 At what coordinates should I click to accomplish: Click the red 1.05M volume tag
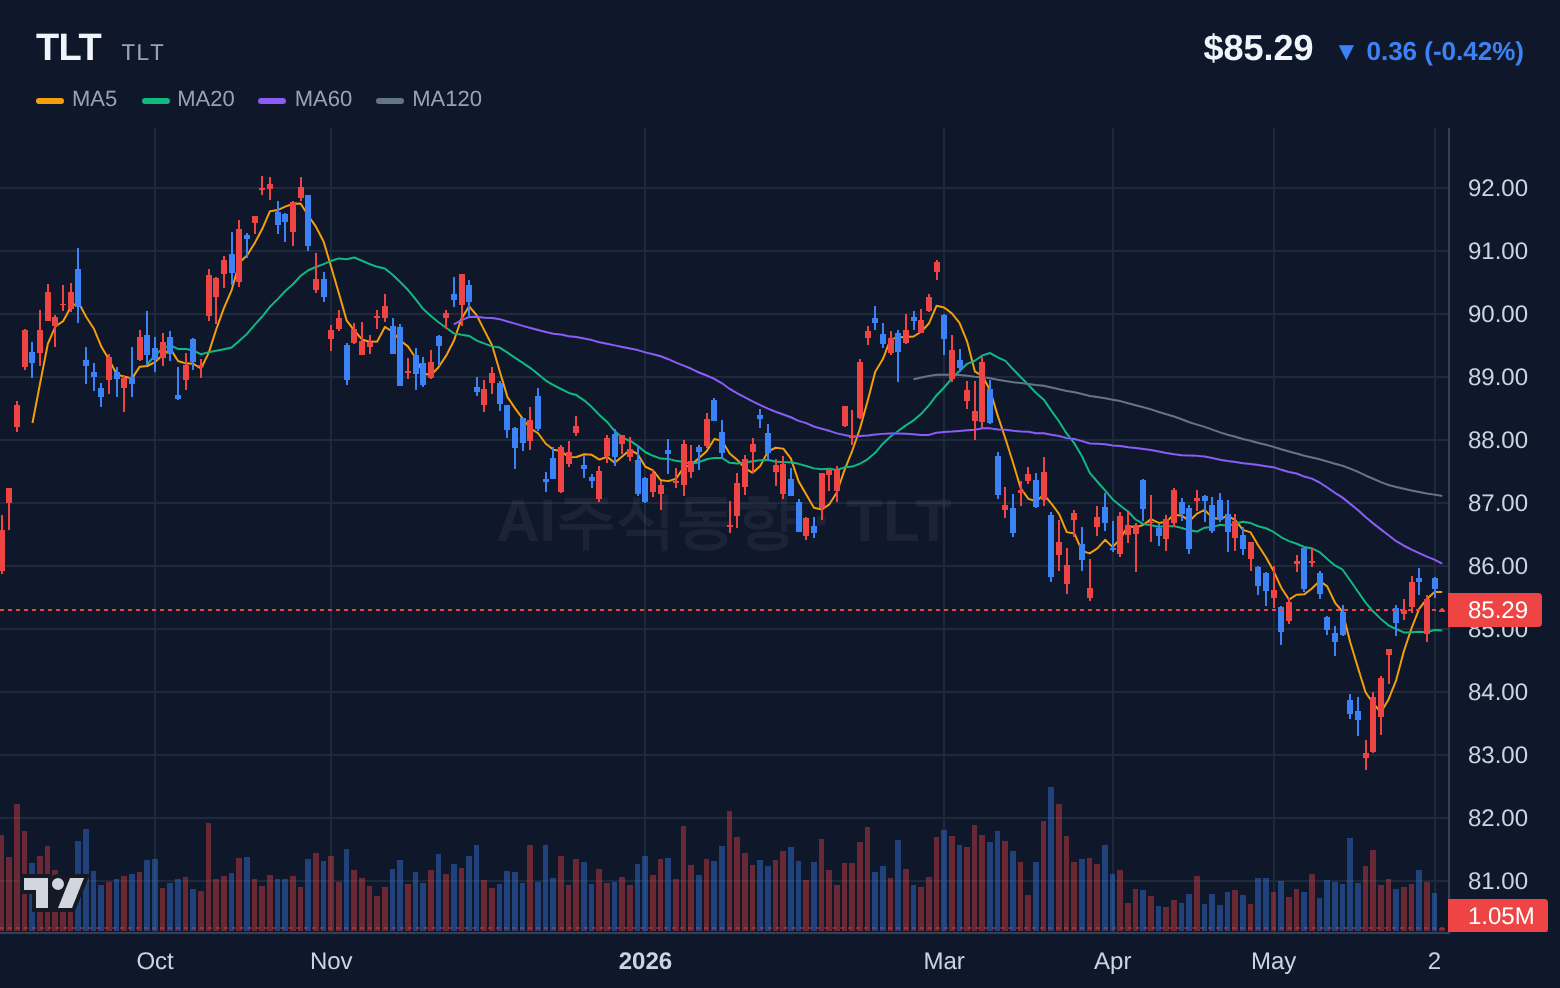click(x=1498, y=915)
